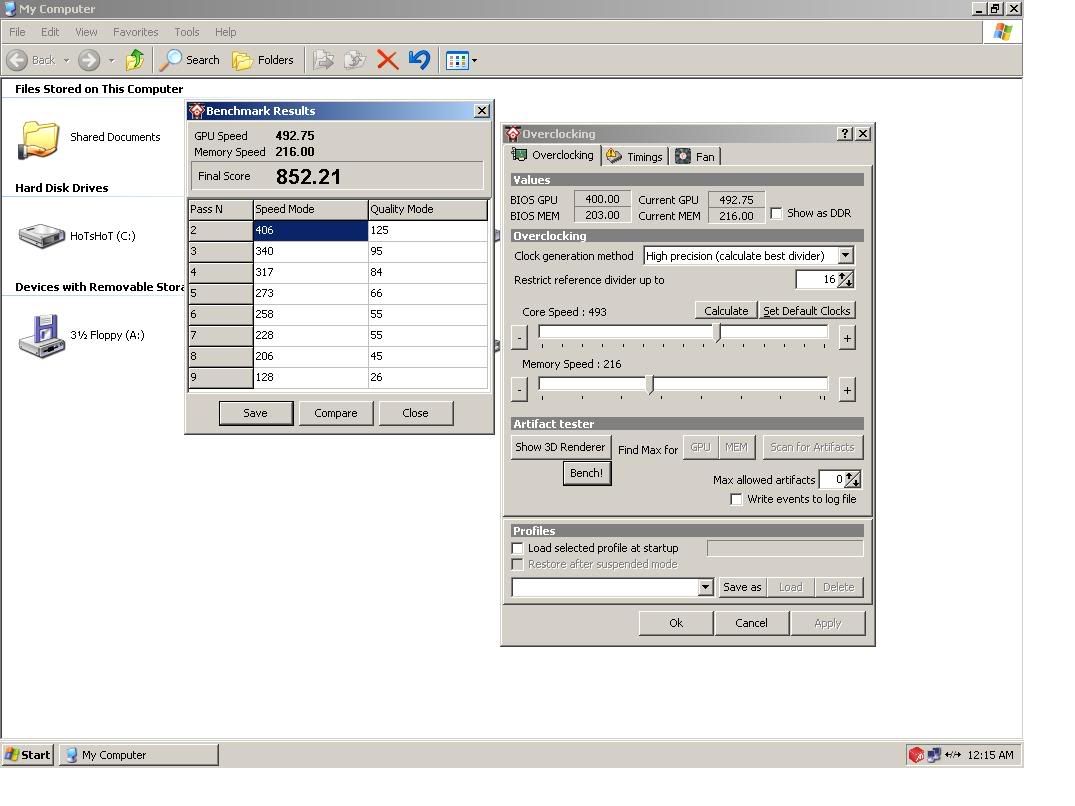Open the Favorites menu
Image resolution: width=1075 pixels, height=806 pixels.
click(x=135, y=32)
